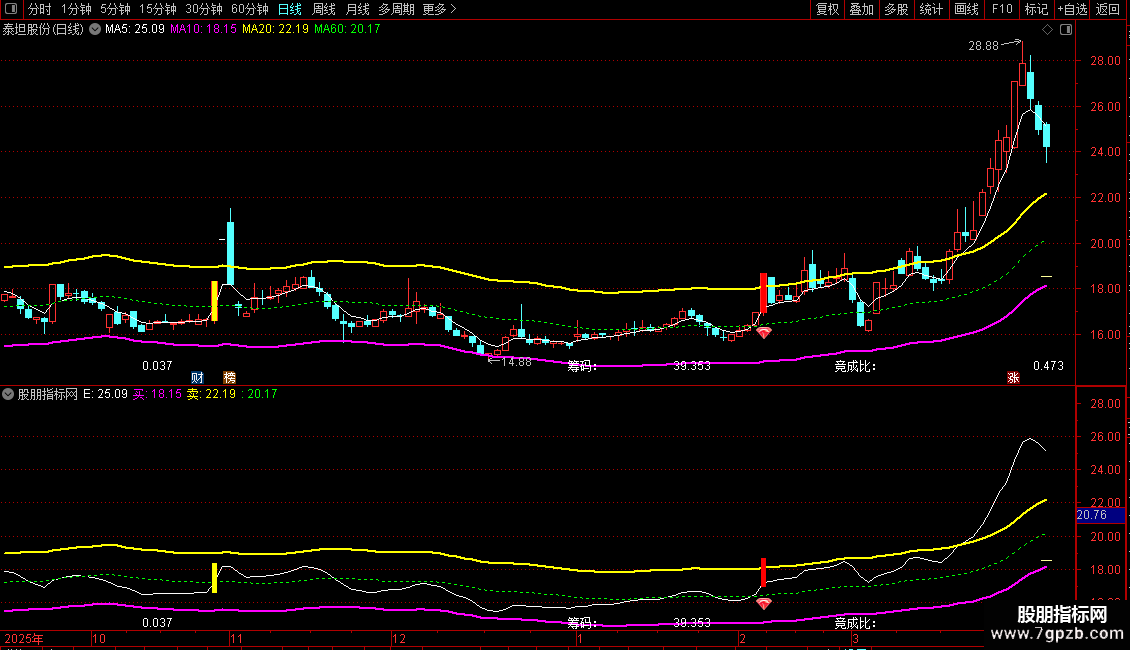Click the MA20: 22.19 label

click(275, 30)
